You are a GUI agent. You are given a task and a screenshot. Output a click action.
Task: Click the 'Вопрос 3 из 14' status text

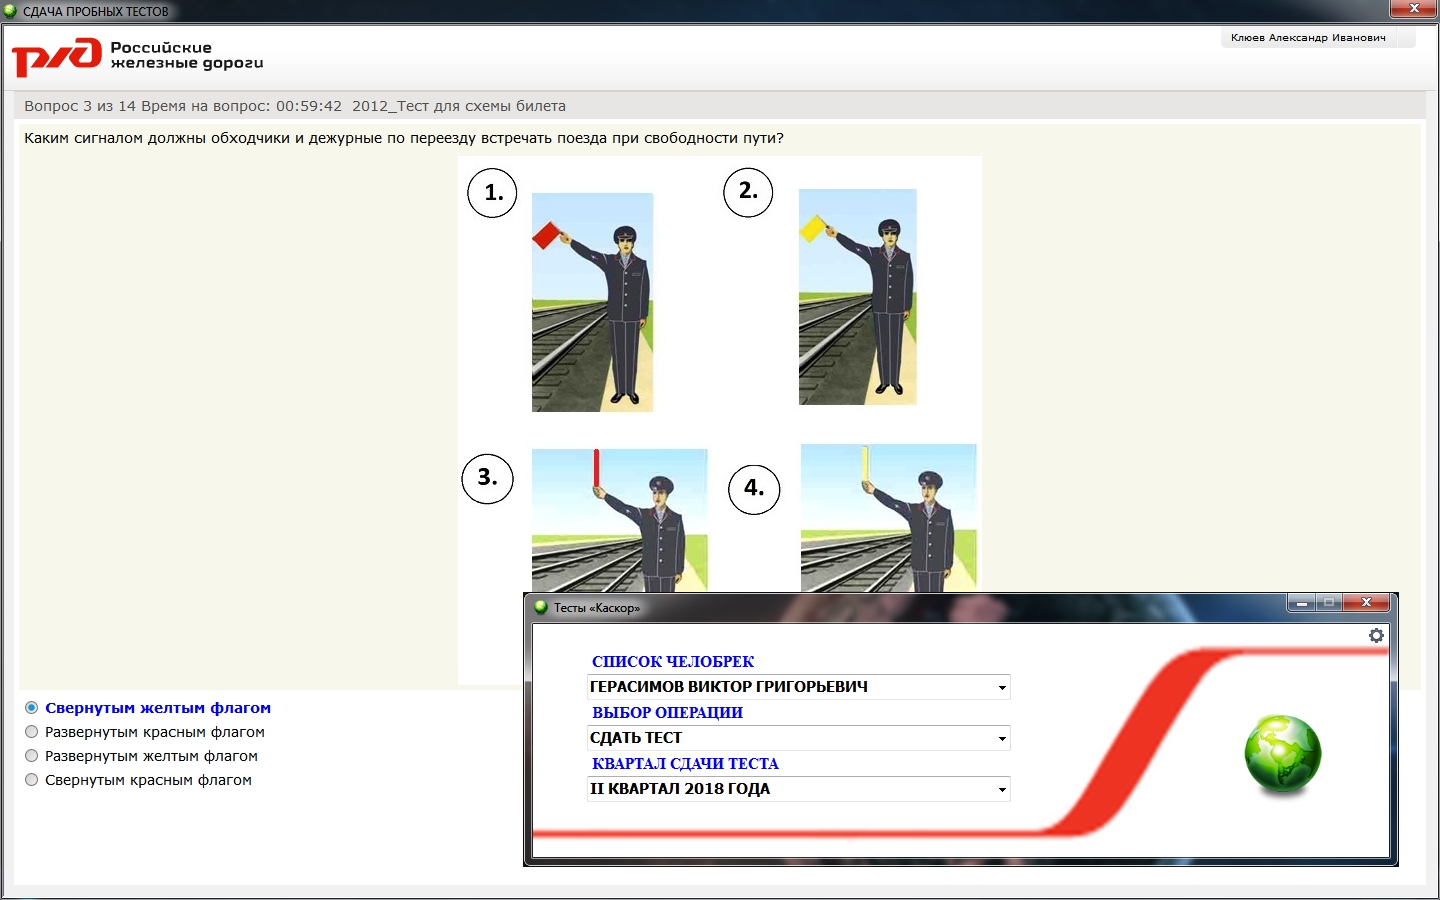pyautogui.click(x=80, y=106)
